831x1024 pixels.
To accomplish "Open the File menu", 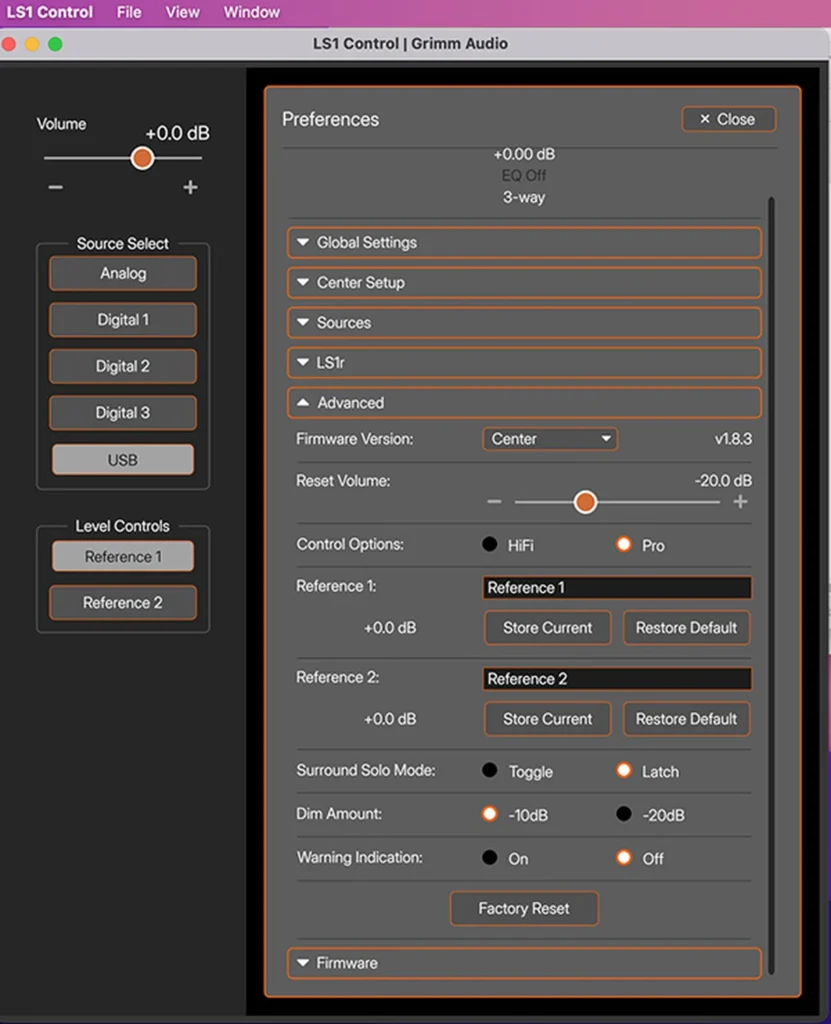I will (129, 12).
